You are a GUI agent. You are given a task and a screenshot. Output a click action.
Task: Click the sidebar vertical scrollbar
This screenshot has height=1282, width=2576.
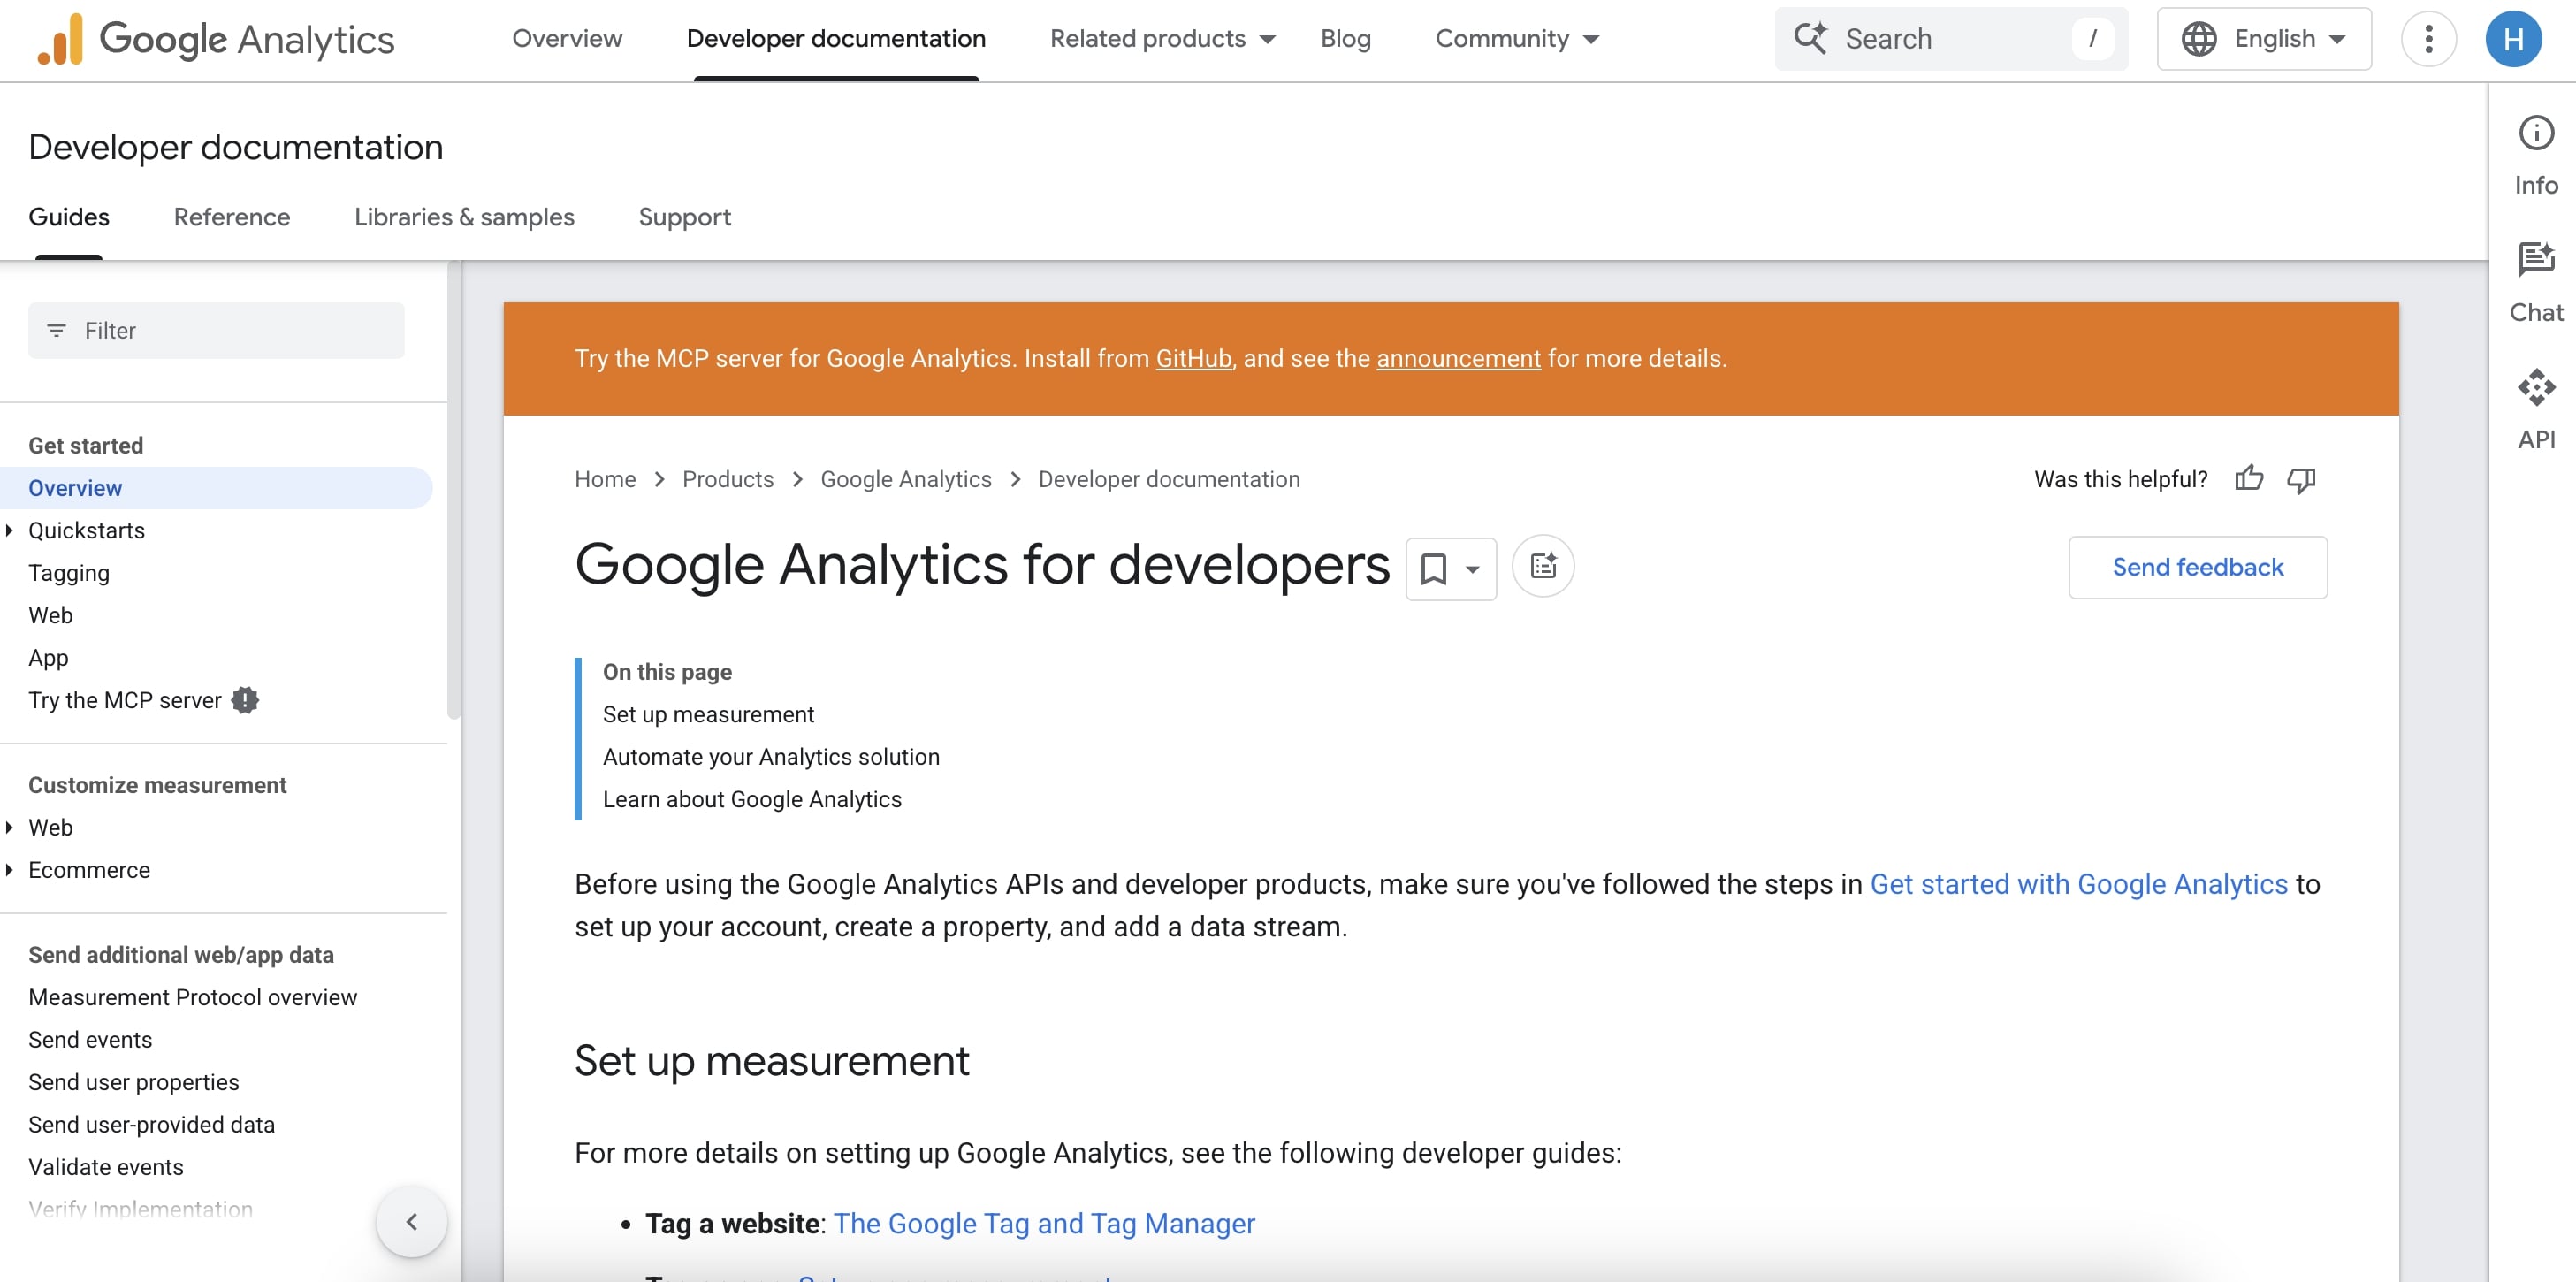click(x=453, y=490)
